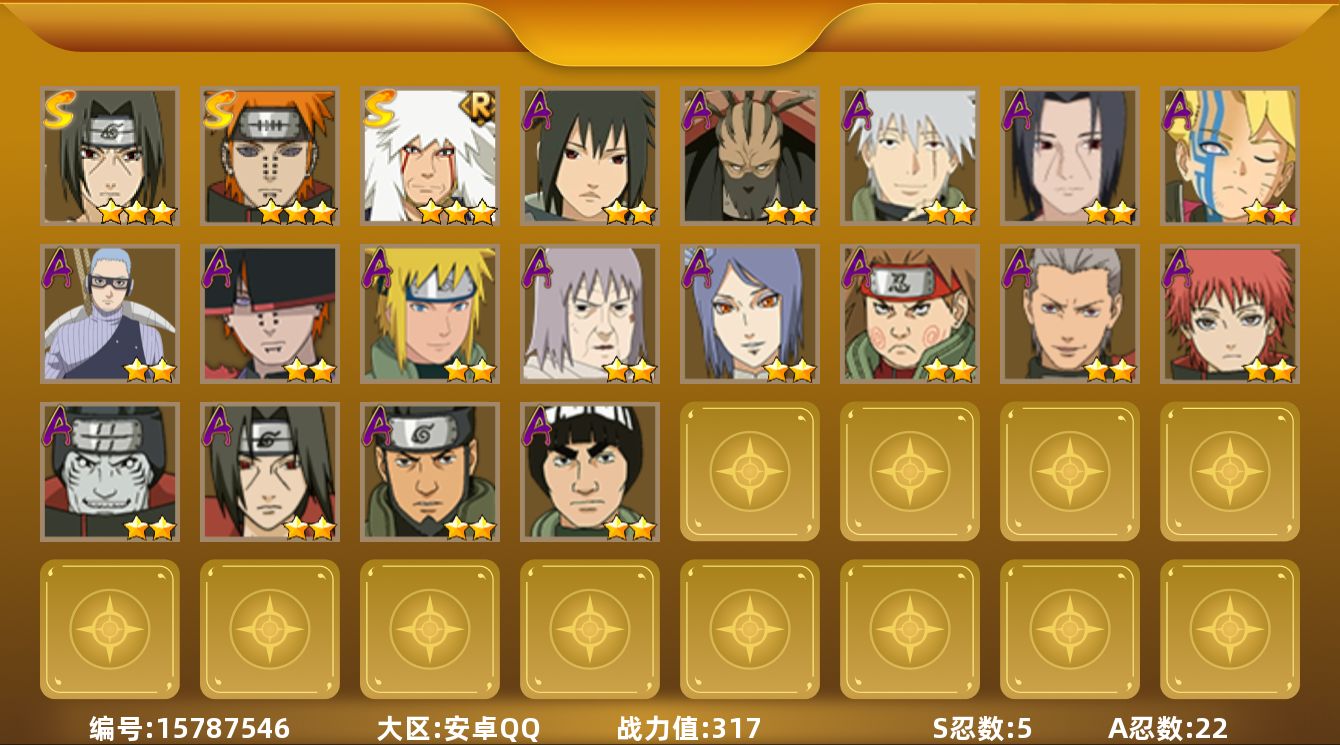Viewport: 1340px width, 745px height.
Task: Click the 大区:安卓QQ server label
Action: click(458, 728)
